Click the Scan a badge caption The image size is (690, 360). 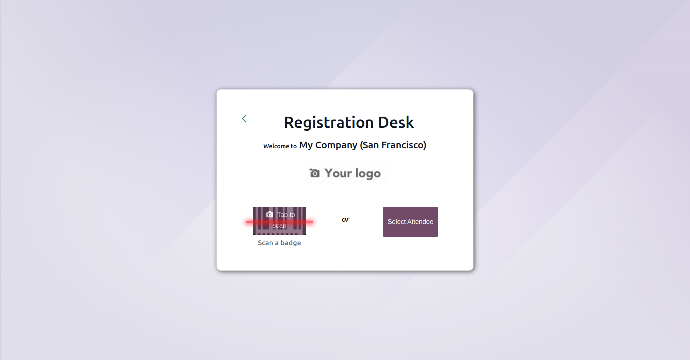(279, 242)
